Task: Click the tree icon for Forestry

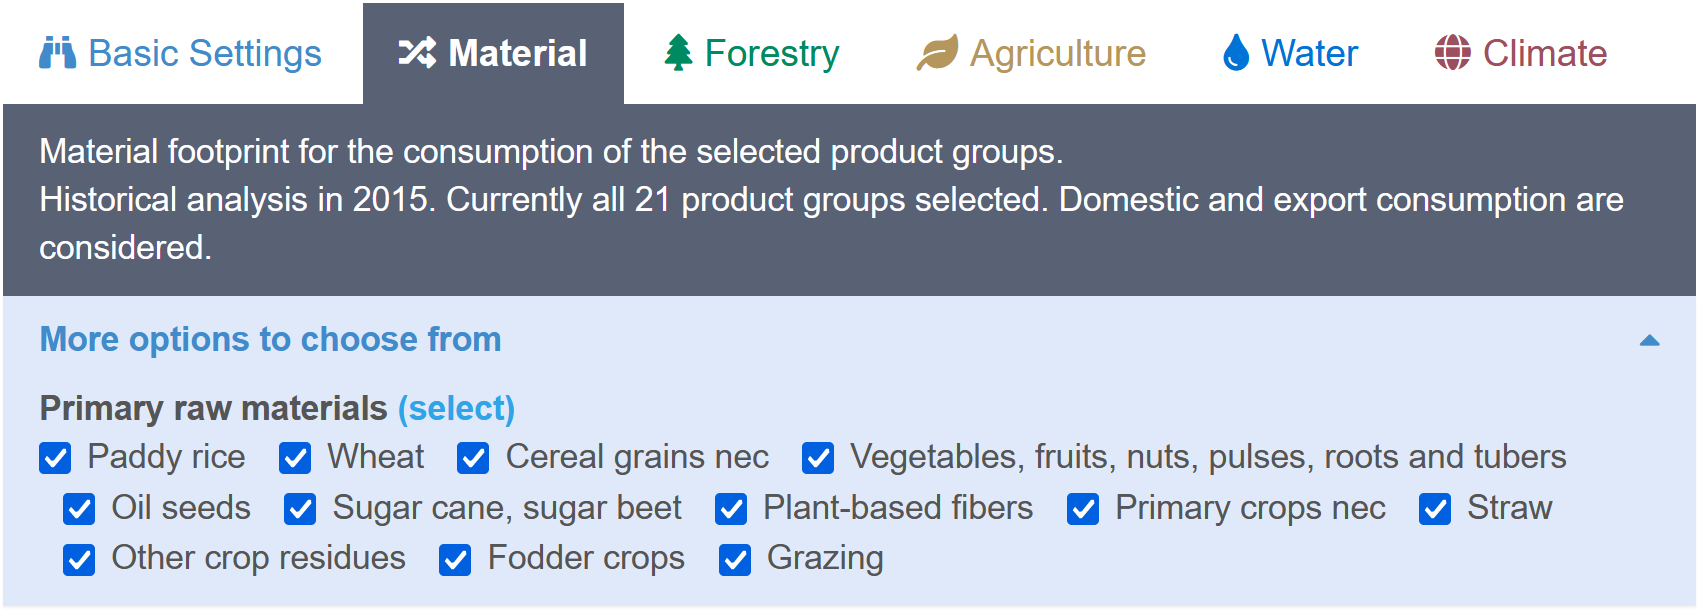Action: click(678, 53)
